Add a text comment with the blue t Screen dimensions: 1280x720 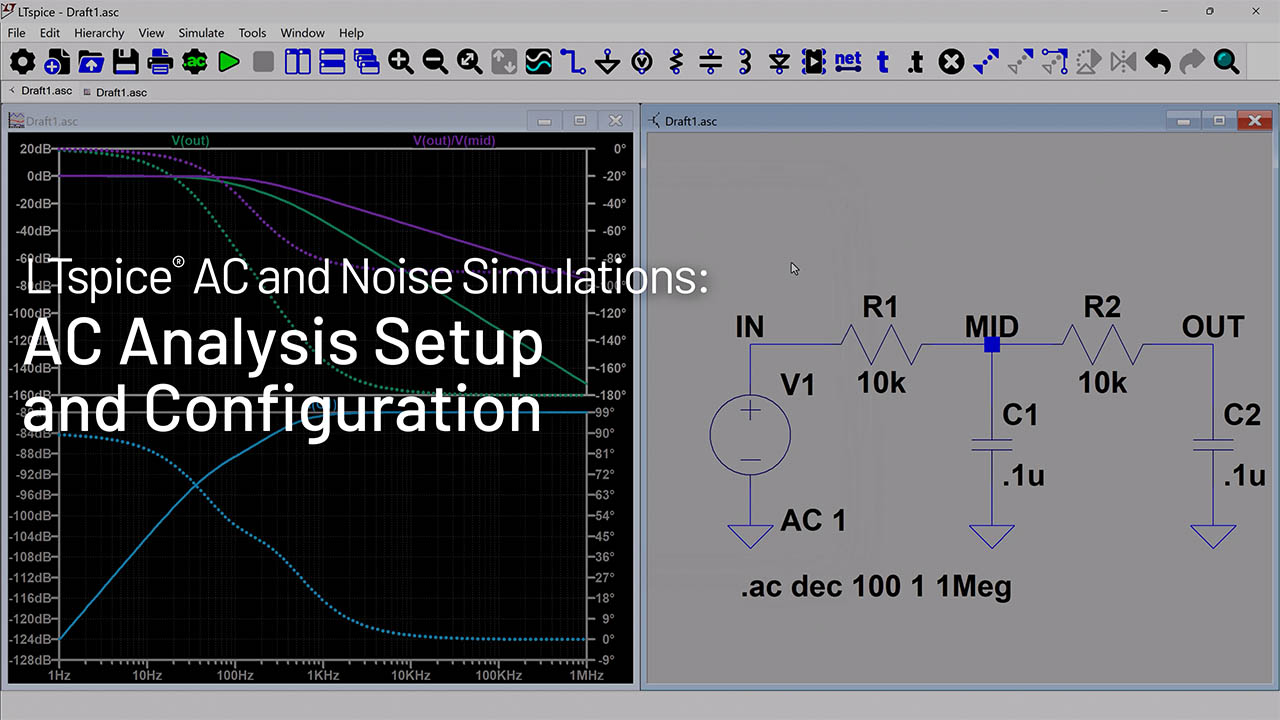coord(883,62)
